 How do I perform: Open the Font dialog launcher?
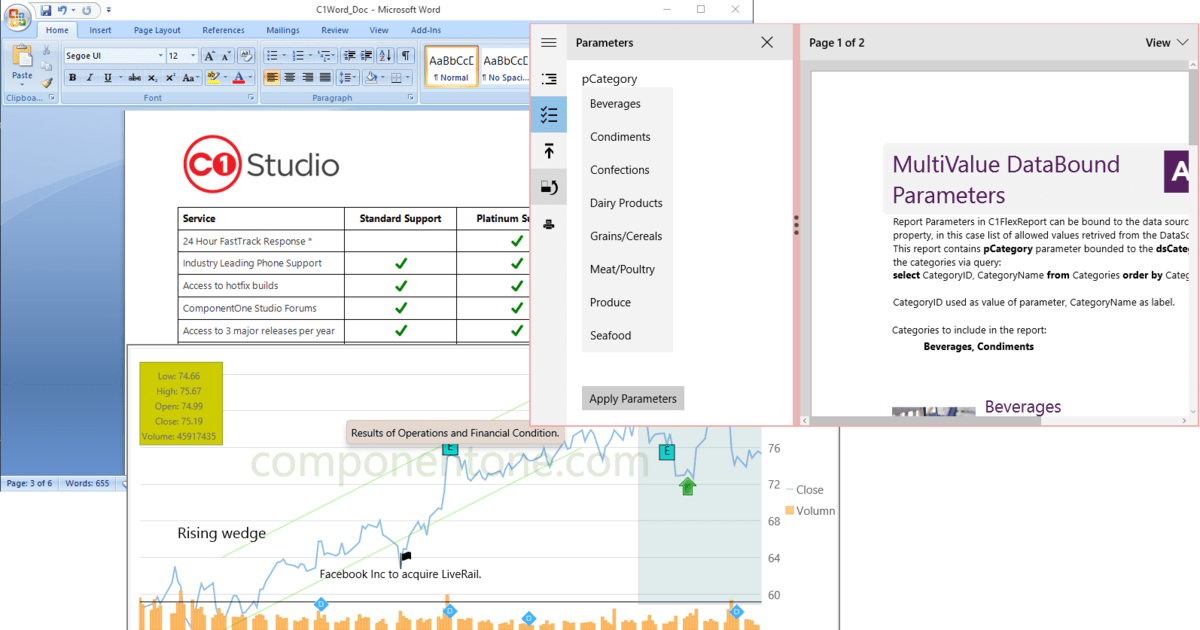(x=250, y=98)
